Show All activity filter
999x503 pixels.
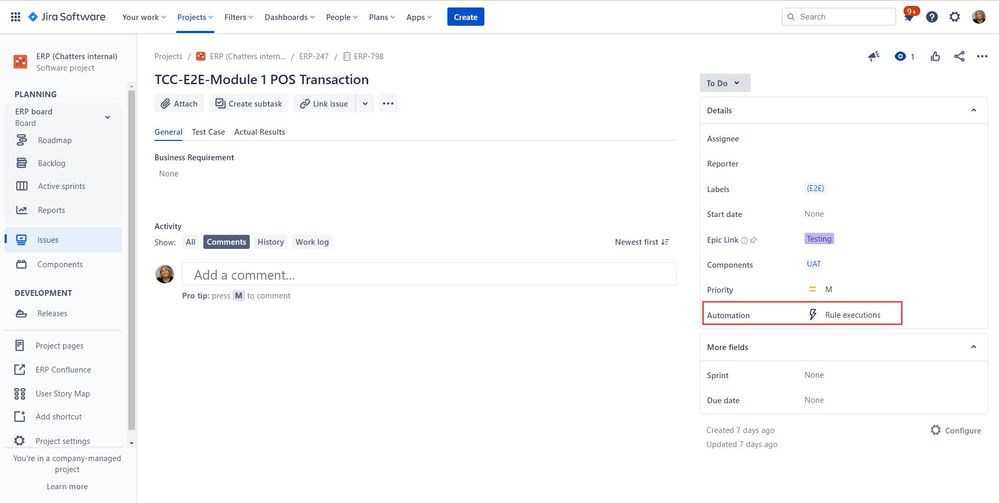[x=190, y=242]
